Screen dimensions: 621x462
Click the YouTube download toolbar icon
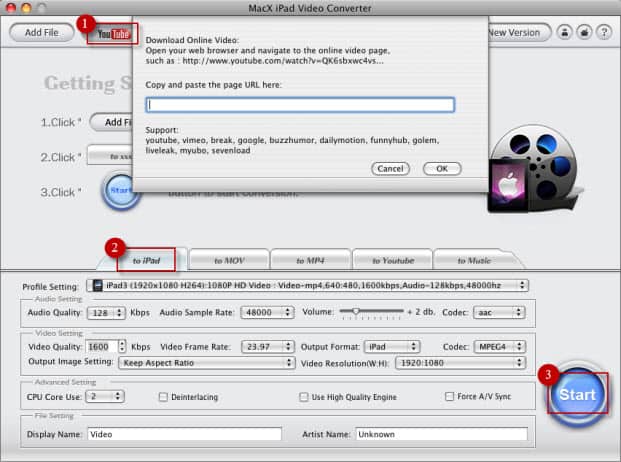pos(113,34)
